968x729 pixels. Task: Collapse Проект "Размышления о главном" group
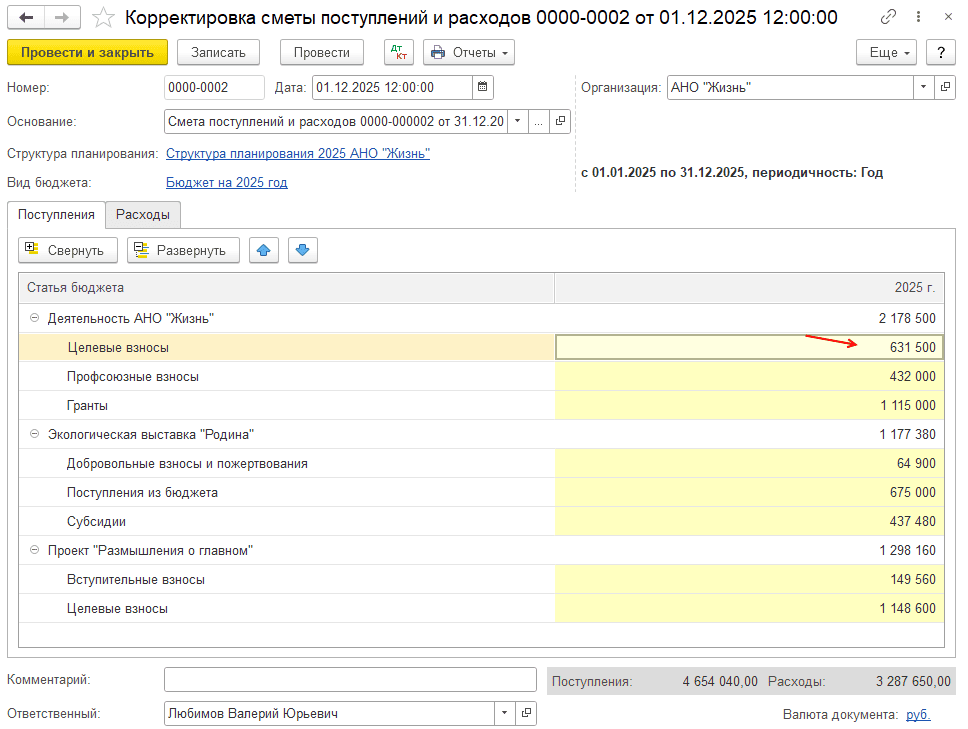pyautogui.click(x=34, y=551)
